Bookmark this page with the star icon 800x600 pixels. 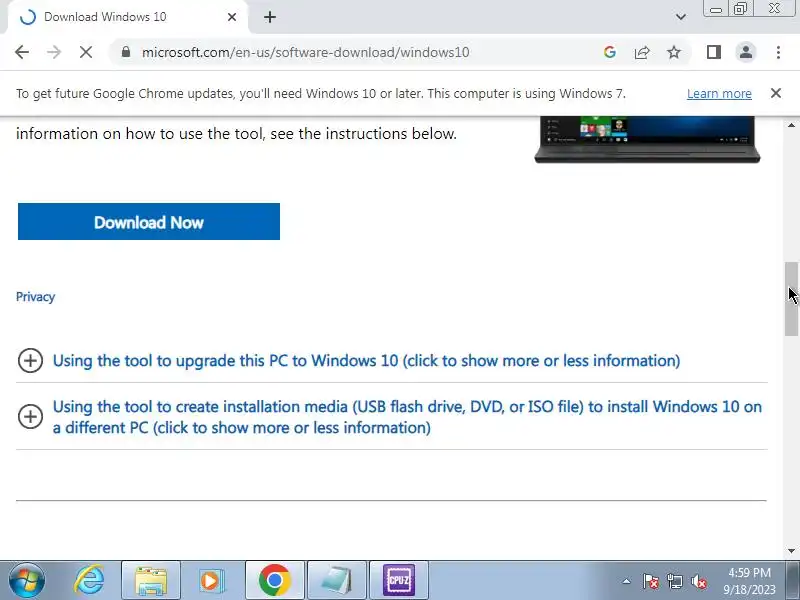pos(674,52)
